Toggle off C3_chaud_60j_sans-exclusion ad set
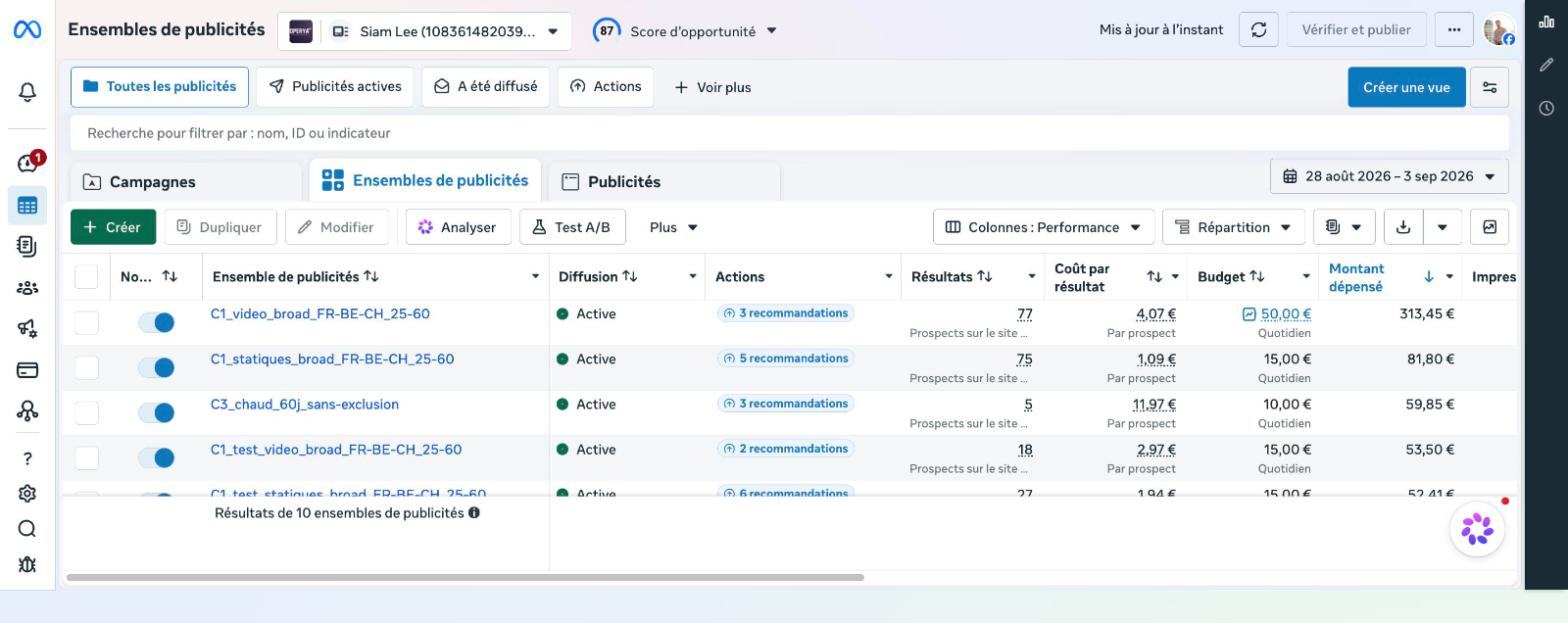 click(x=156, y=412)
